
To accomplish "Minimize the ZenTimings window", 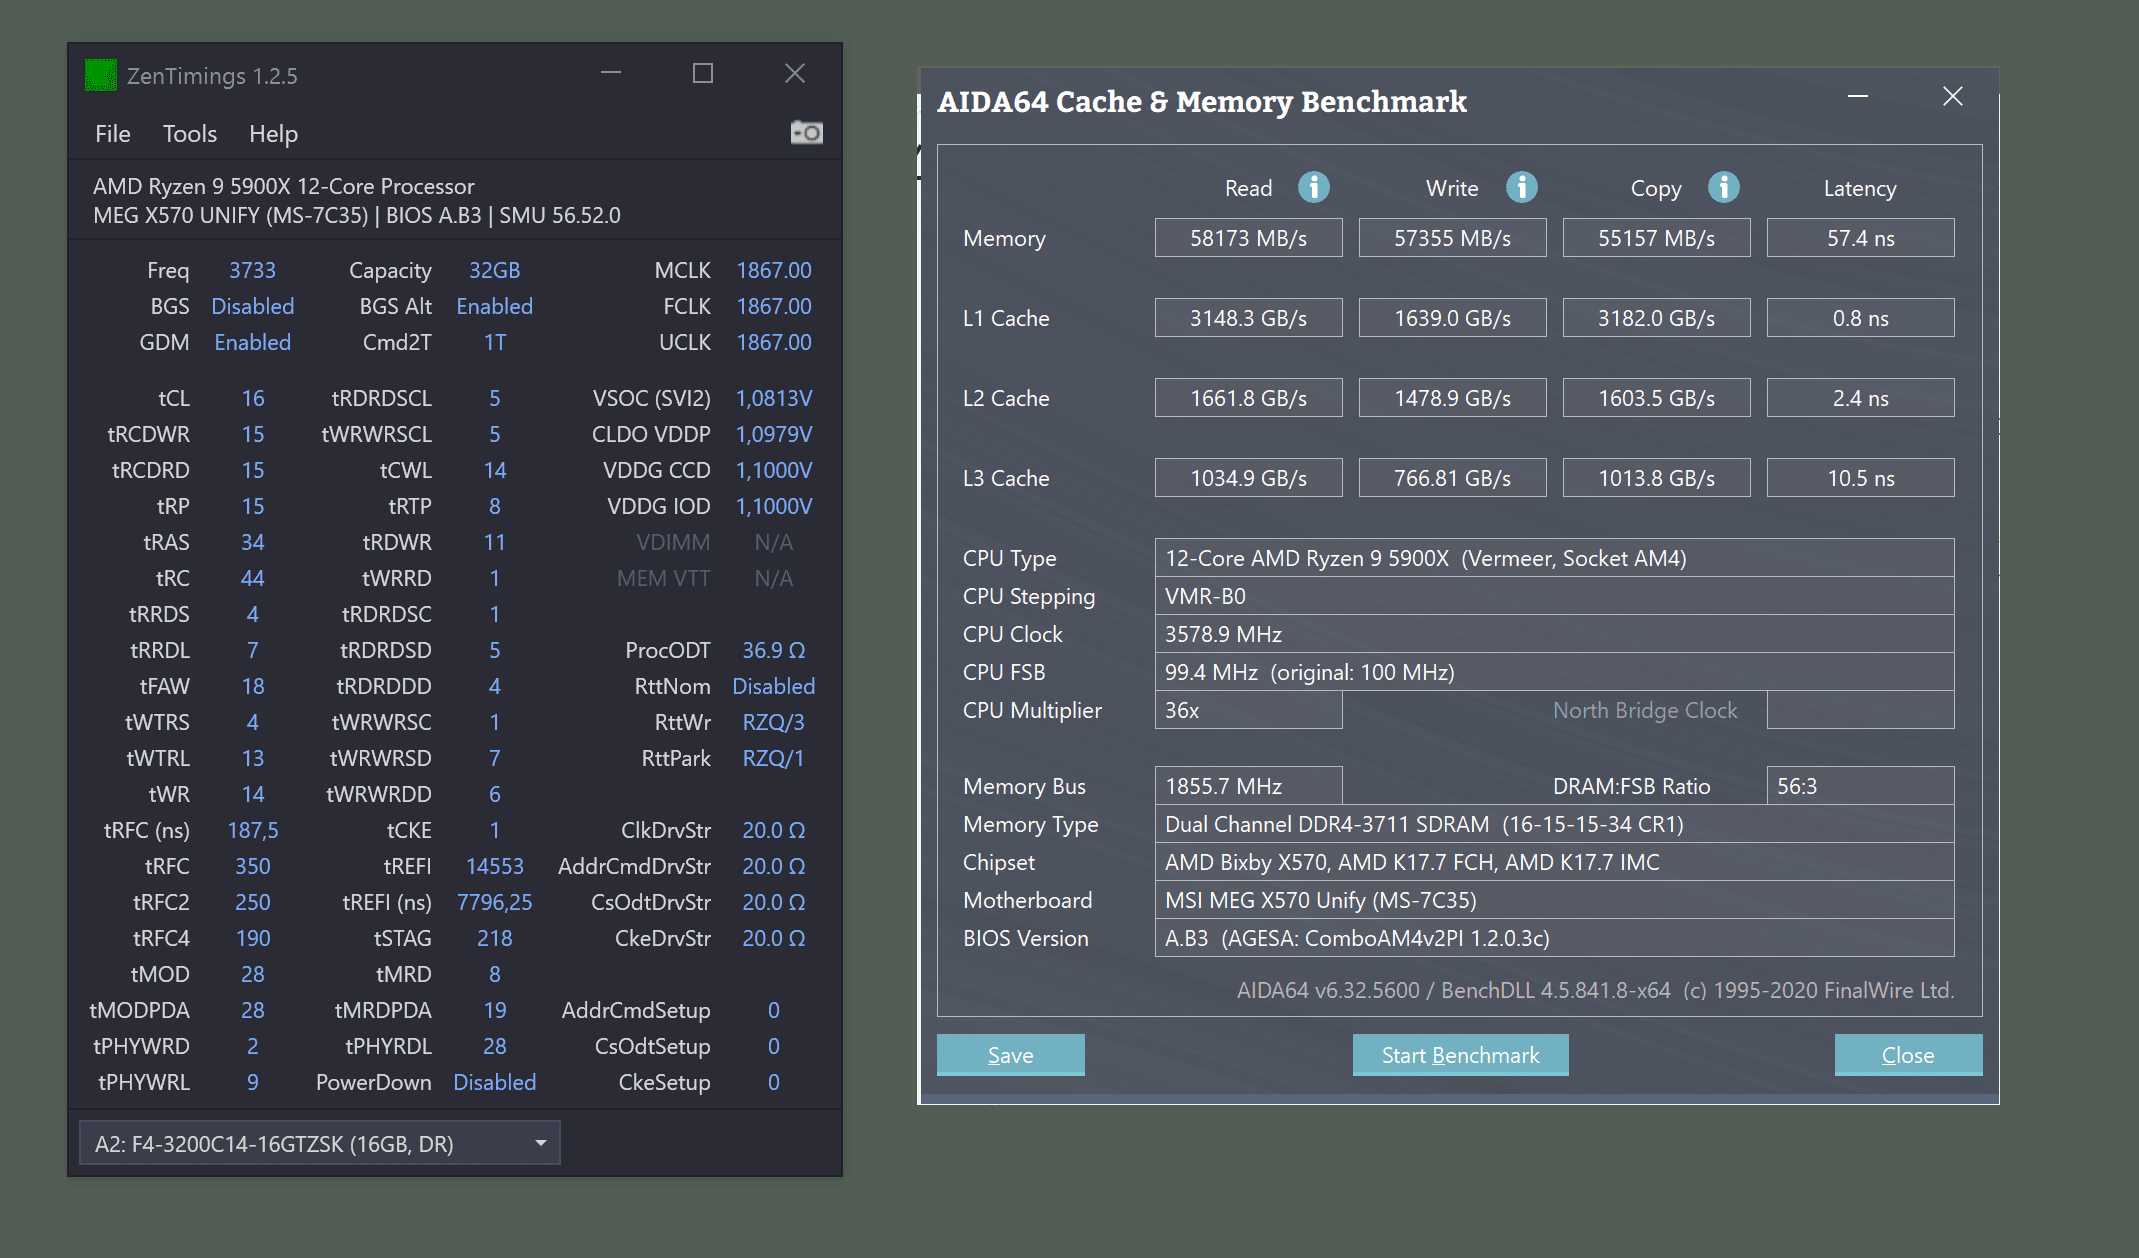I will point(611,73).
